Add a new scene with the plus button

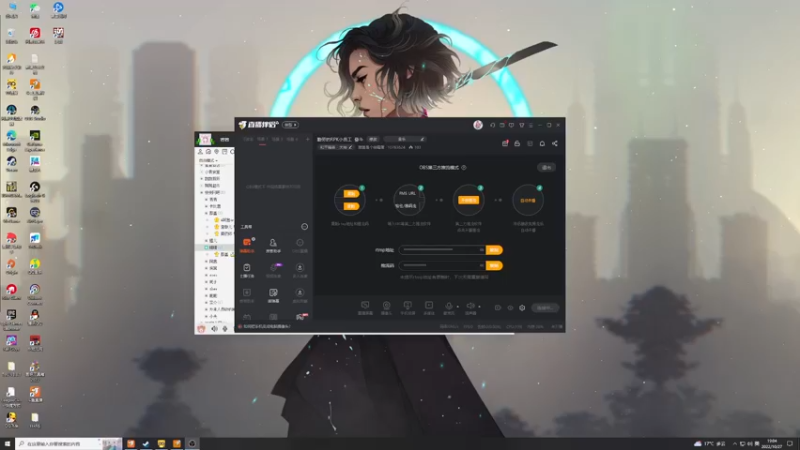[307, 139]
